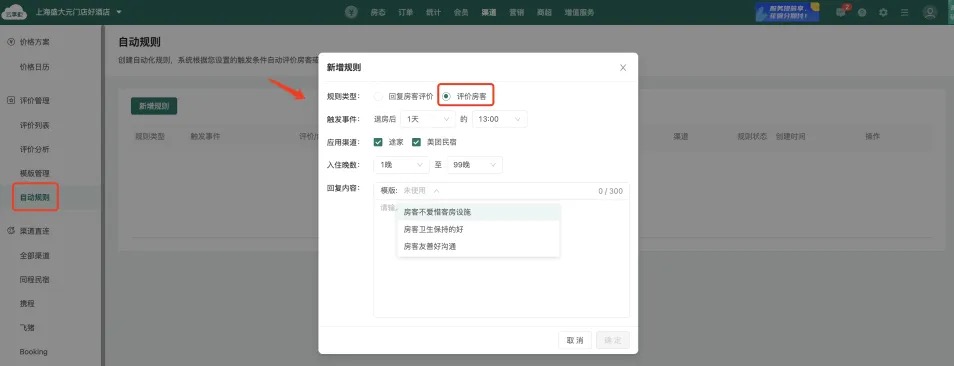Open the message notifications icon with badge
This screenshot has width=954, height=366.
[841, 12]
